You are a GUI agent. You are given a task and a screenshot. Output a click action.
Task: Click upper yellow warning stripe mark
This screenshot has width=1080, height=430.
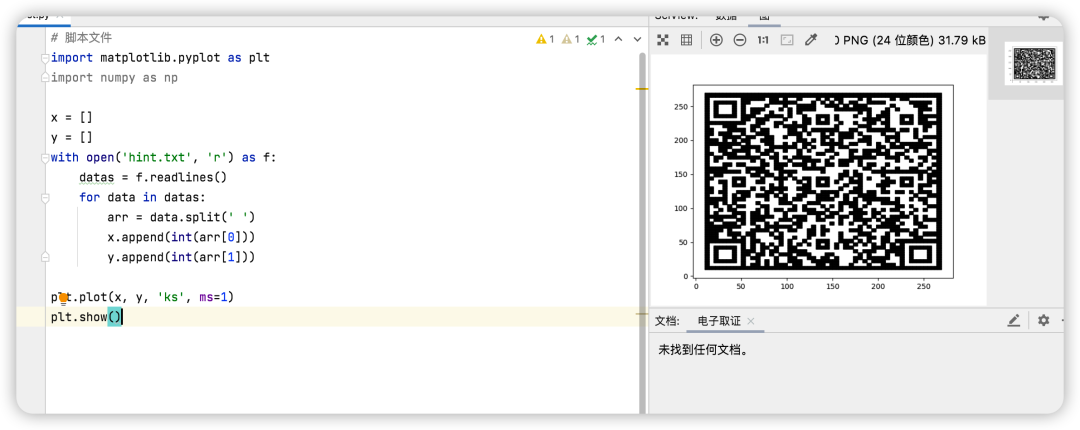pyautogui.click(x=642, y=89)
